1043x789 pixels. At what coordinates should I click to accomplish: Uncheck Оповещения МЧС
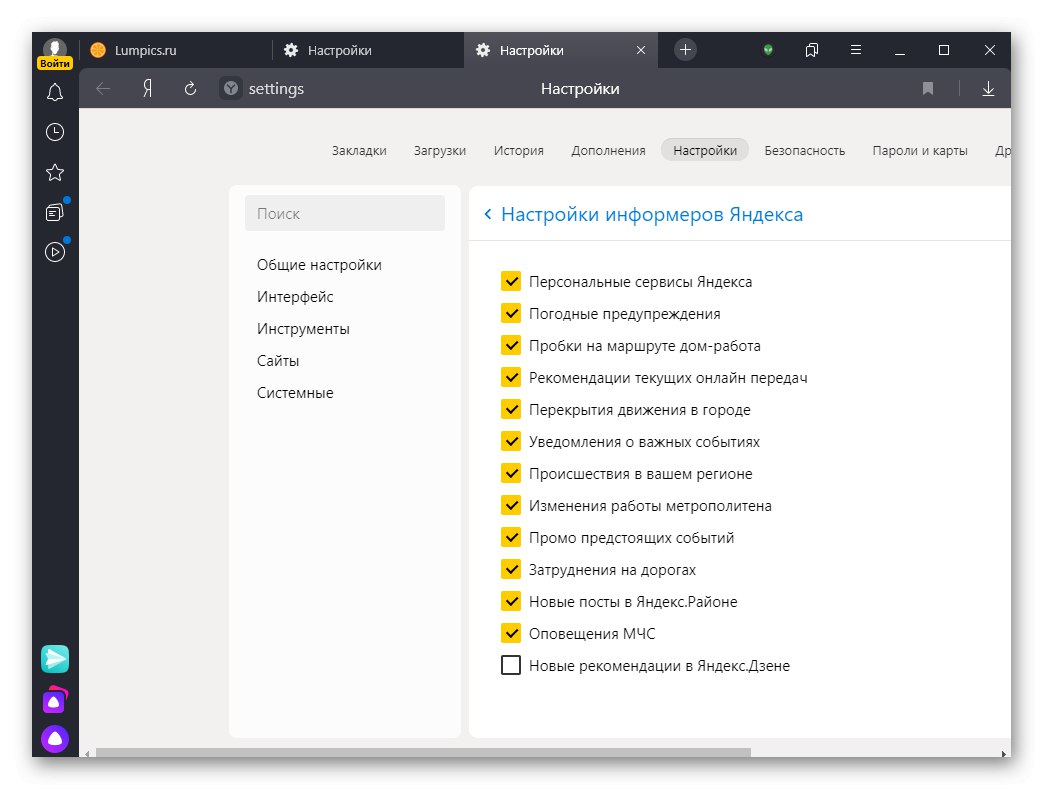(x=511, y=633)
